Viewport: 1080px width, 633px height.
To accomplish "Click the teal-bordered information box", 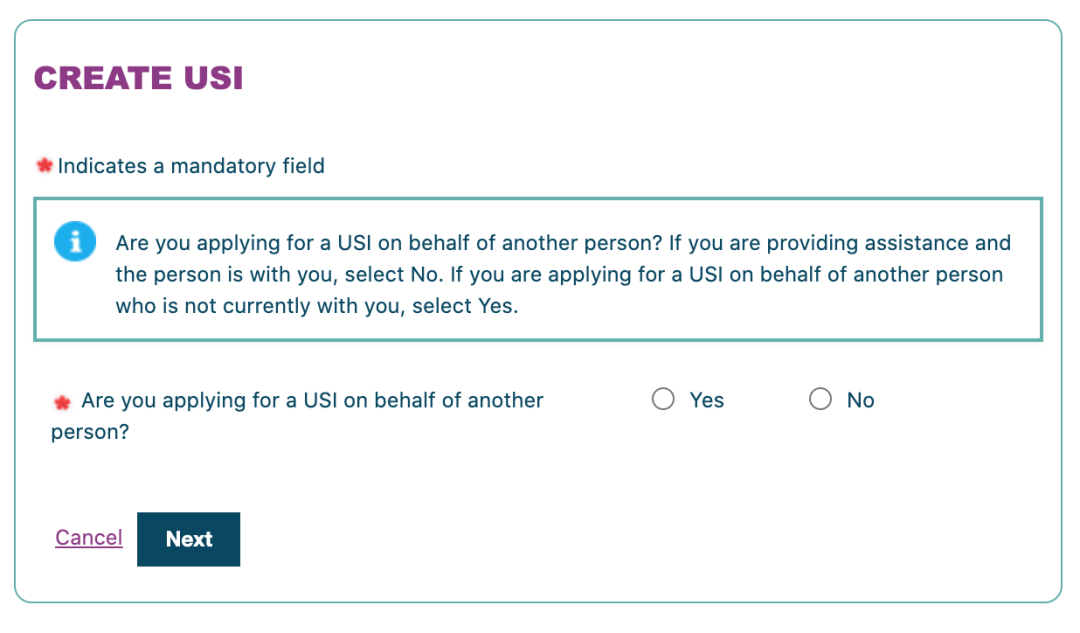I will [x=538, y=269].
